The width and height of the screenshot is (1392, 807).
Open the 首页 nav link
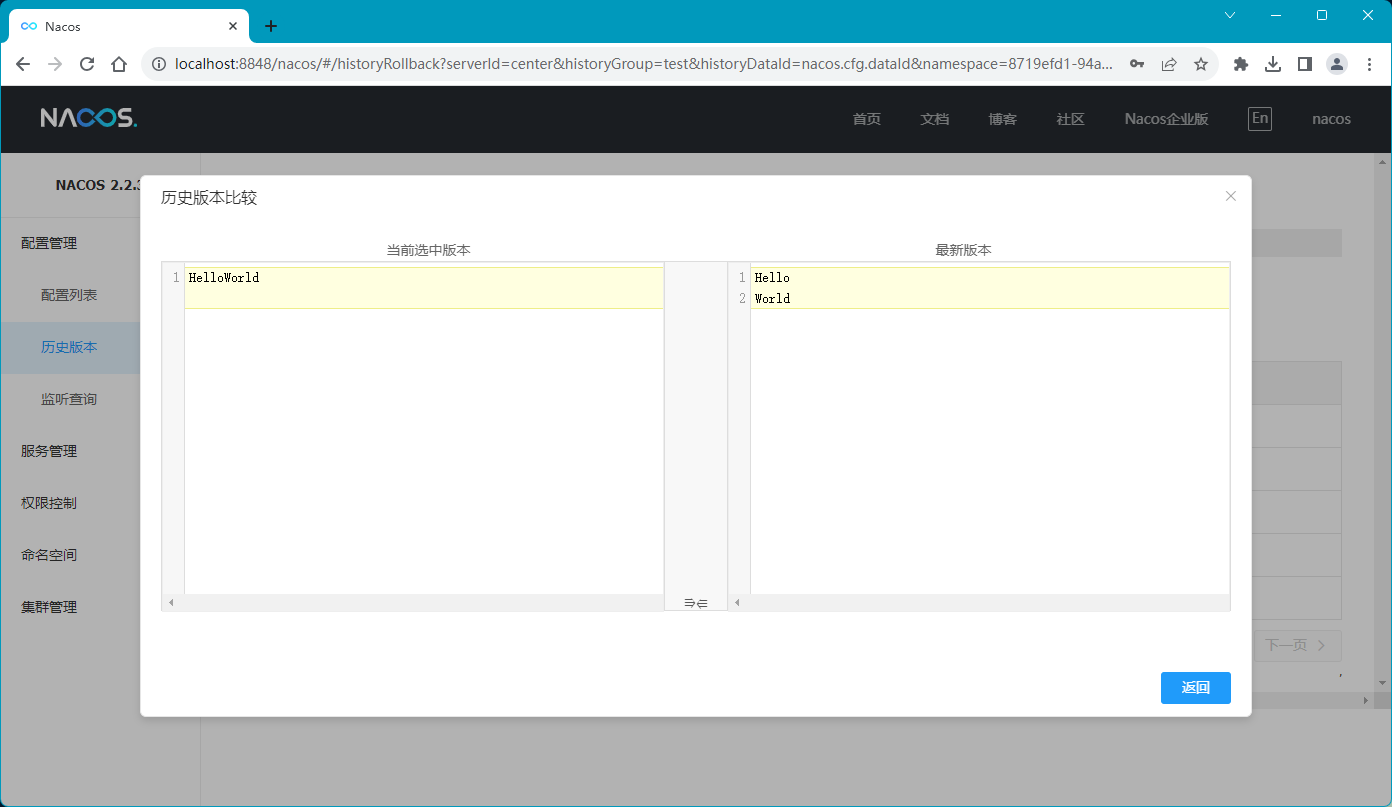click(867, 119)
